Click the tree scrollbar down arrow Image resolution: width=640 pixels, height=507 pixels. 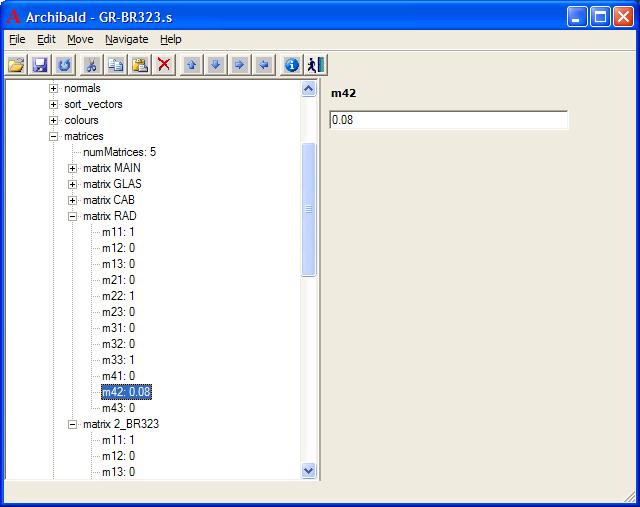[x=308, y=470]
